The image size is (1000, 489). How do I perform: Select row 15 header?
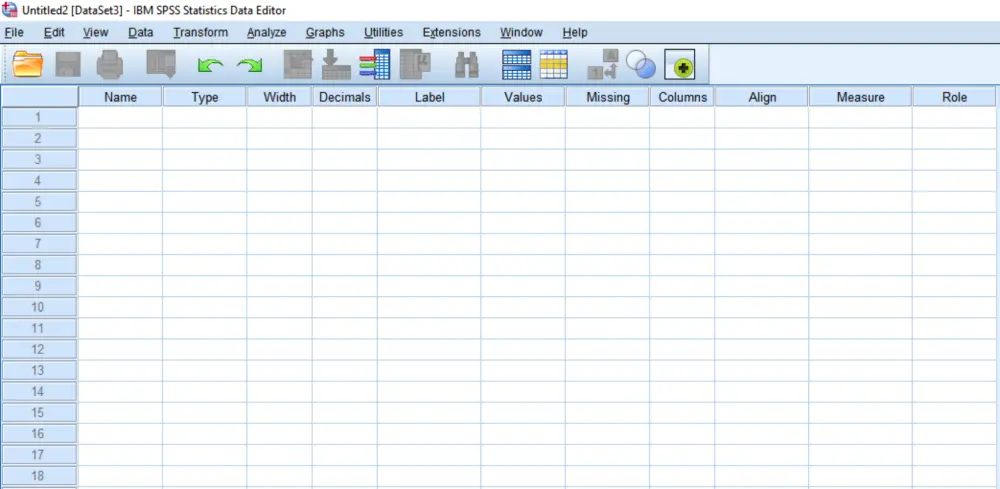[x=39, y=412]
